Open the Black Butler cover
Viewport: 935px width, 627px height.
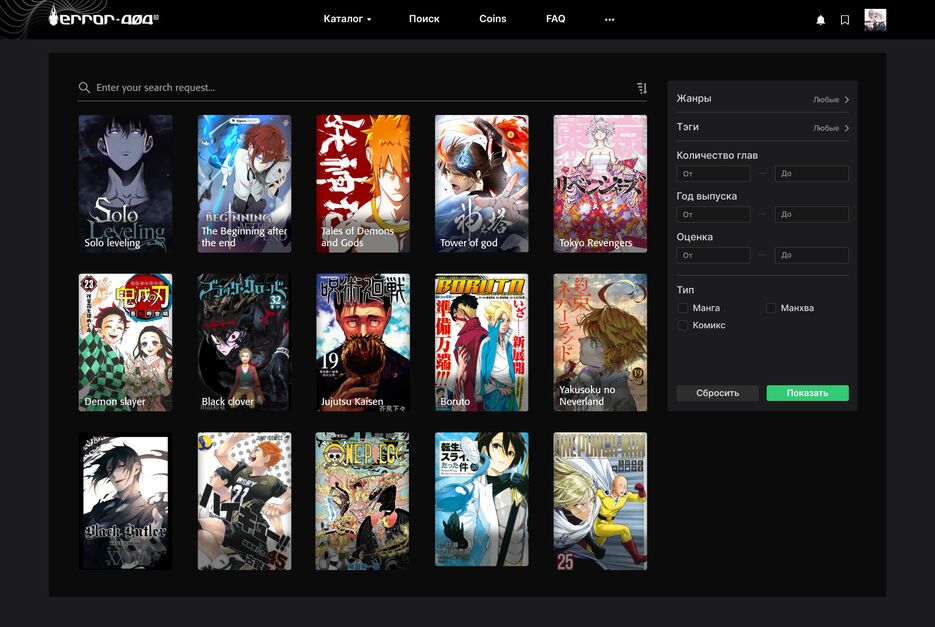[125, 501]
